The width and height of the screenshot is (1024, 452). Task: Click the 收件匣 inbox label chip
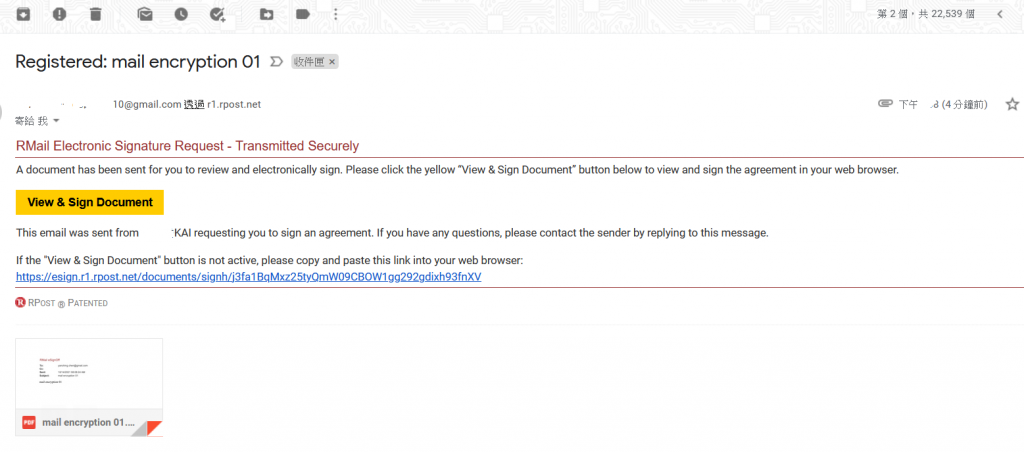pos(309,62)
